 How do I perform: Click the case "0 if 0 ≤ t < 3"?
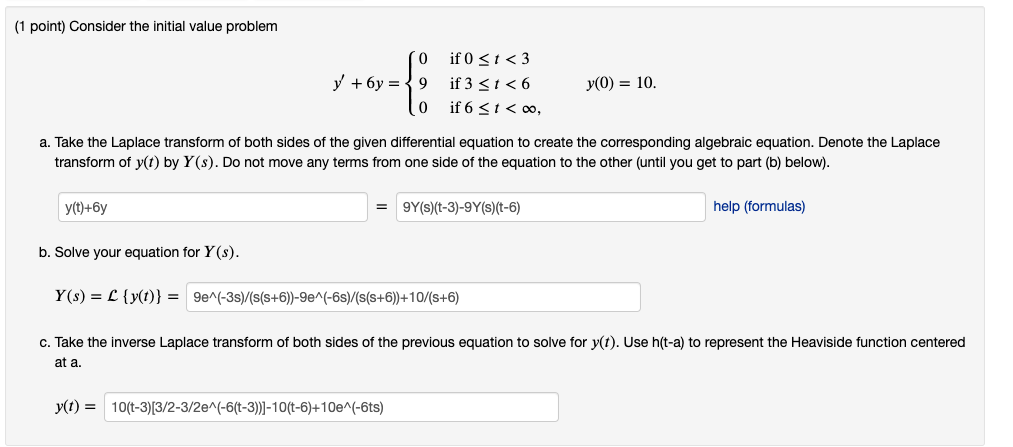tap(474, 59)
